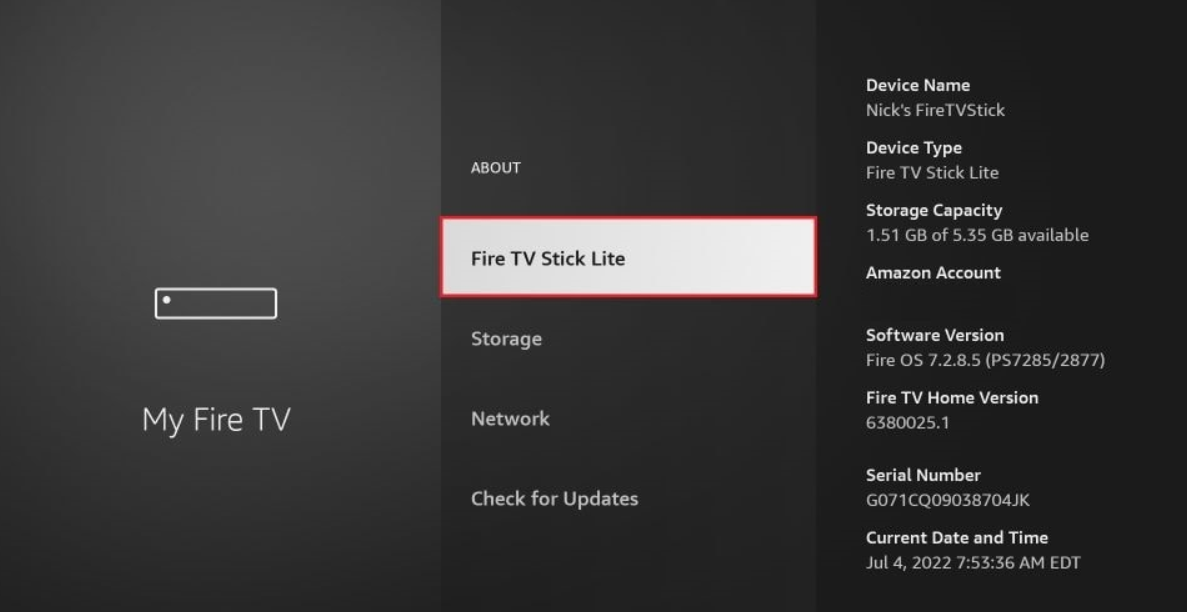Open the Storage settings

point(506,338)
